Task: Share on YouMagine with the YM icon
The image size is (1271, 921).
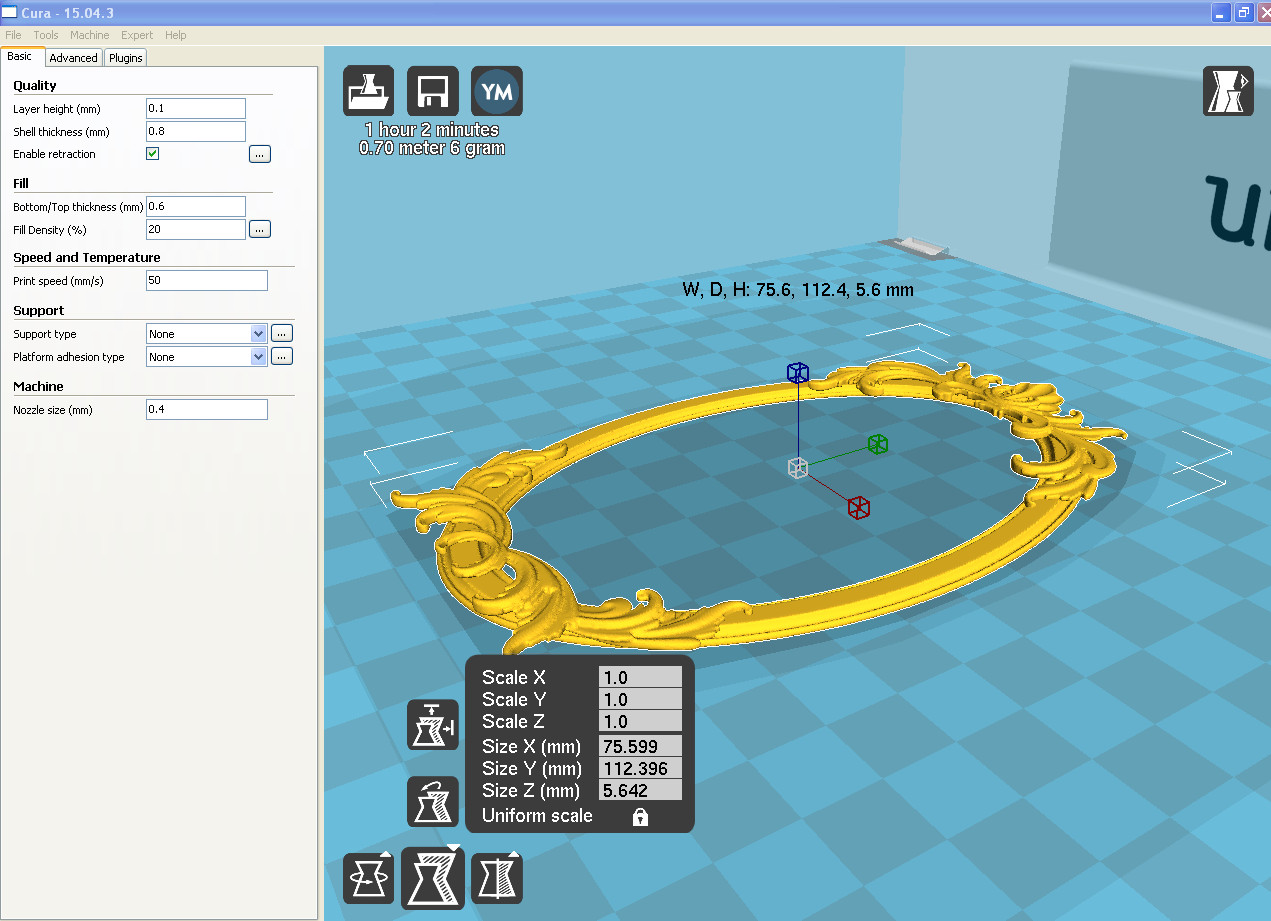Action: click(497, 91)
